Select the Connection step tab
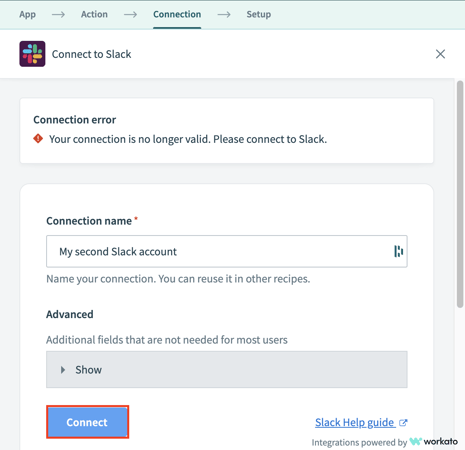Viewport: 465px width, 450px height. pos(177,14)
